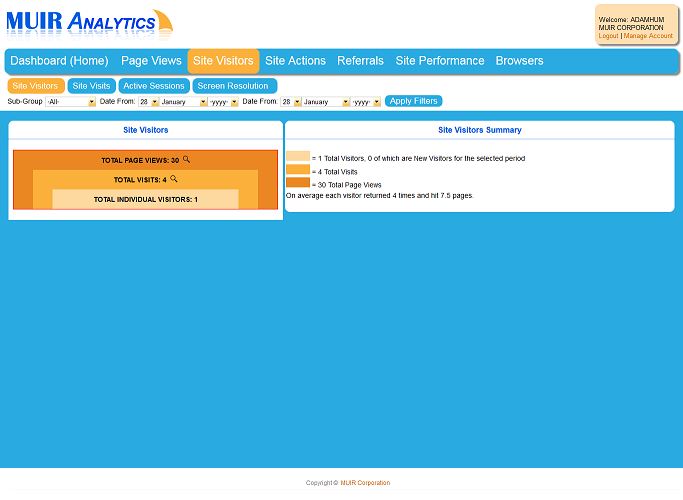The height and width of the screenshot is (500, 683).
Task: Open the second Date From year dropdown
Action: tap(365, 102)
